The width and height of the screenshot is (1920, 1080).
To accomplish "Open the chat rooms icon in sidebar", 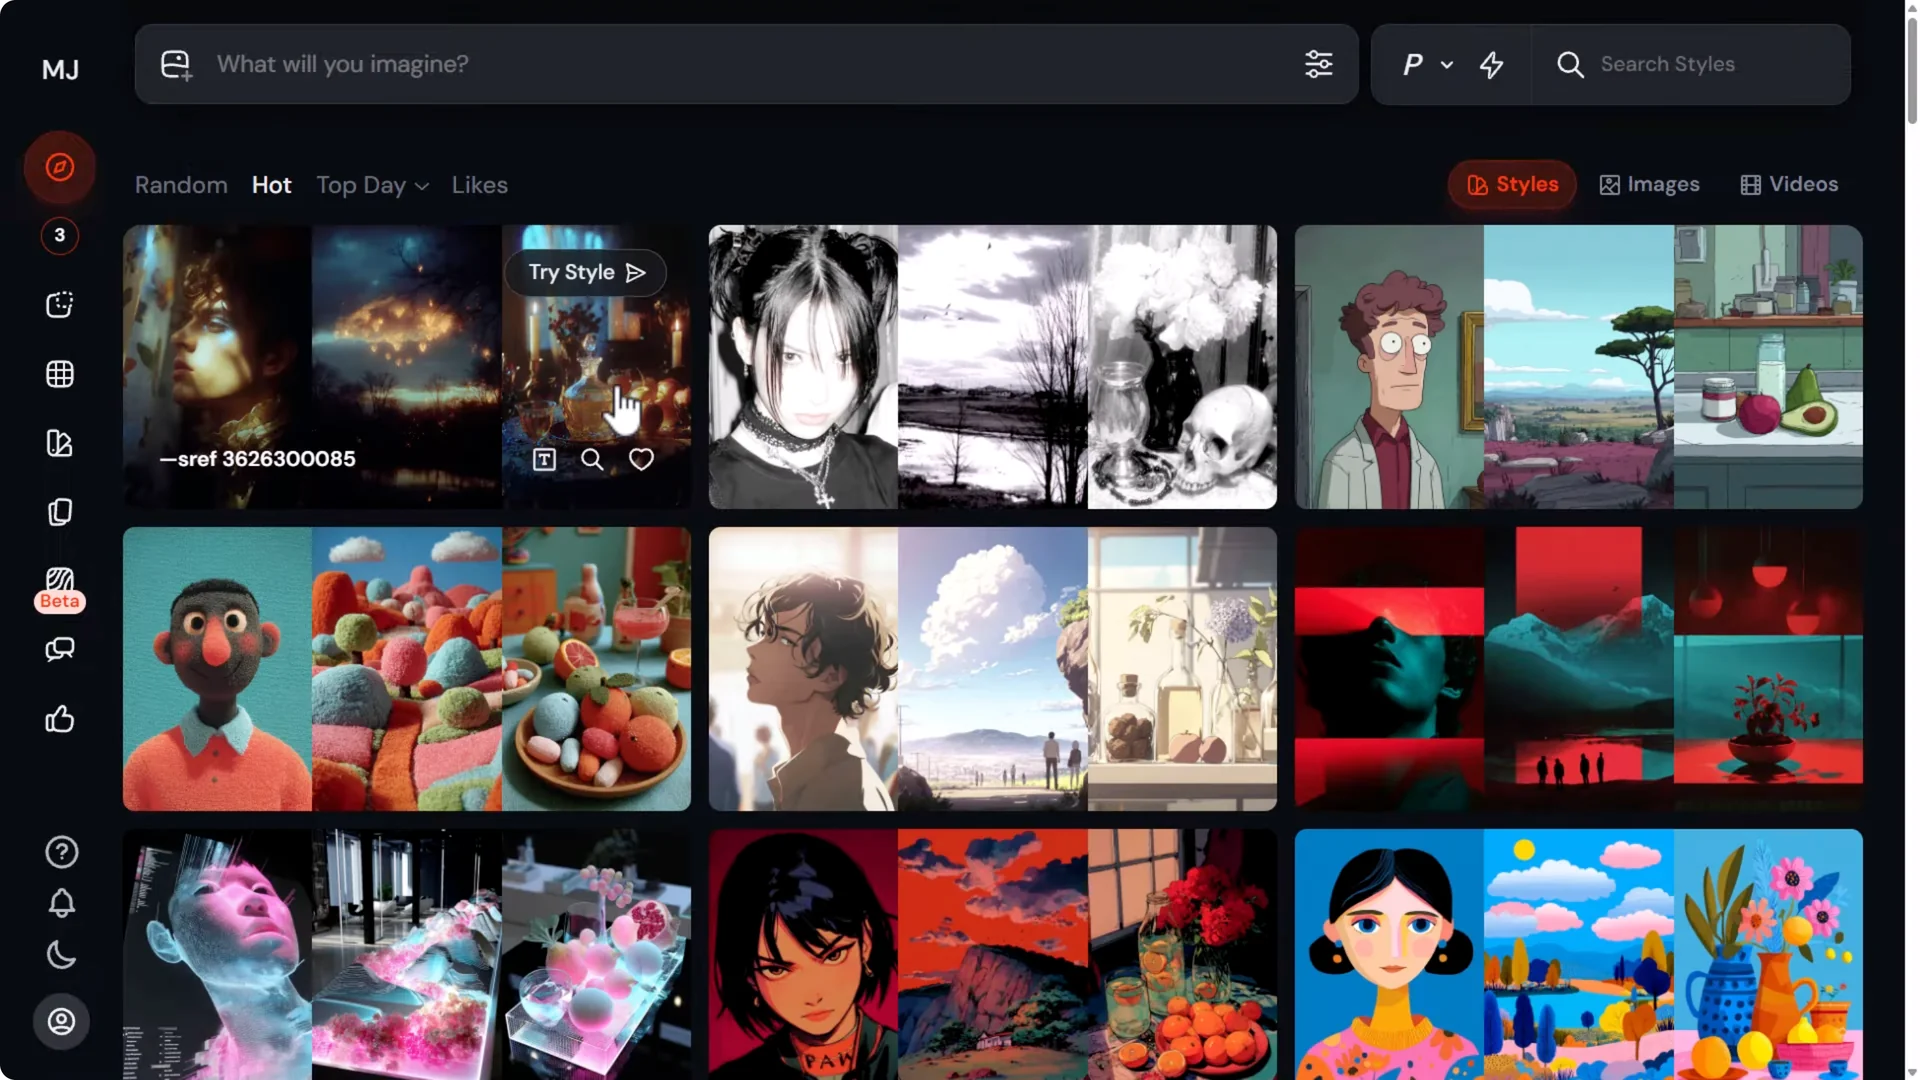I will (60, 650).
